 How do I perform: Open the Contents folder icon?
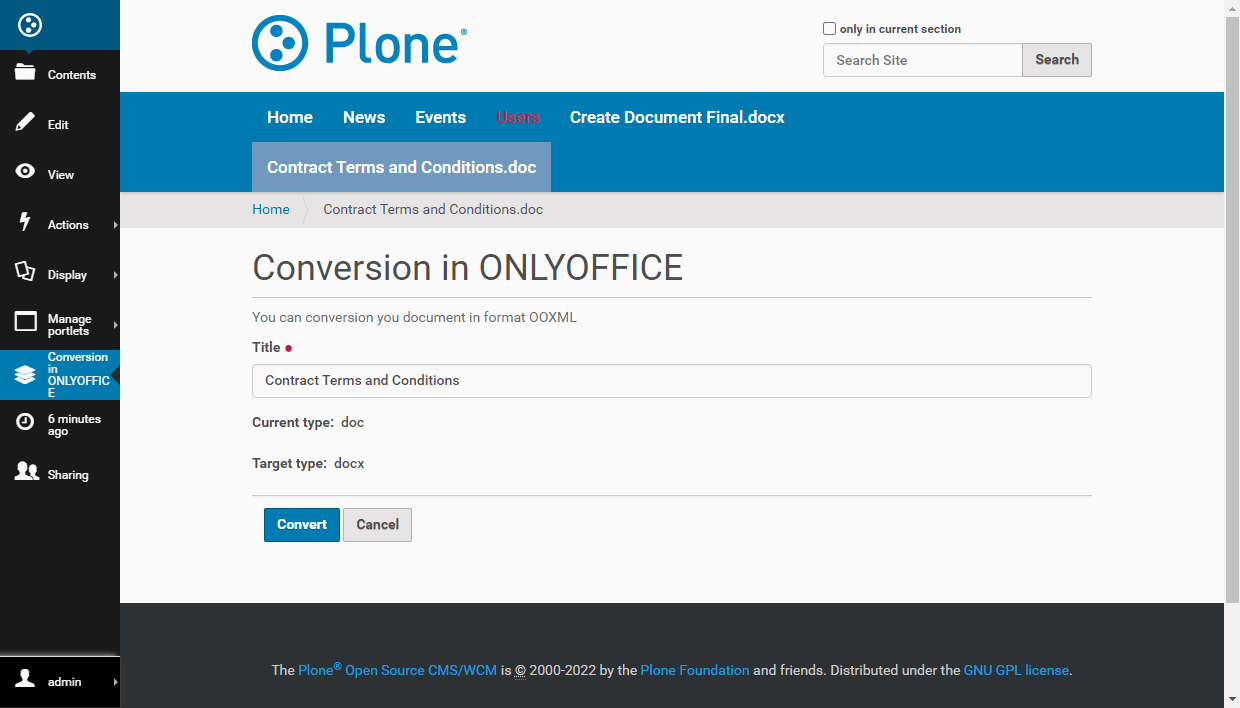(x=26, y=73)
